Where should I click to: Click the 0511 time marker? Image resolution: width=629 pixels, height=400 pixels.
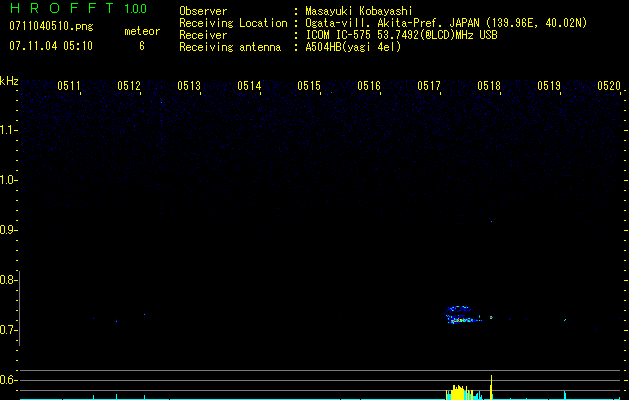[x=69, y=86]
